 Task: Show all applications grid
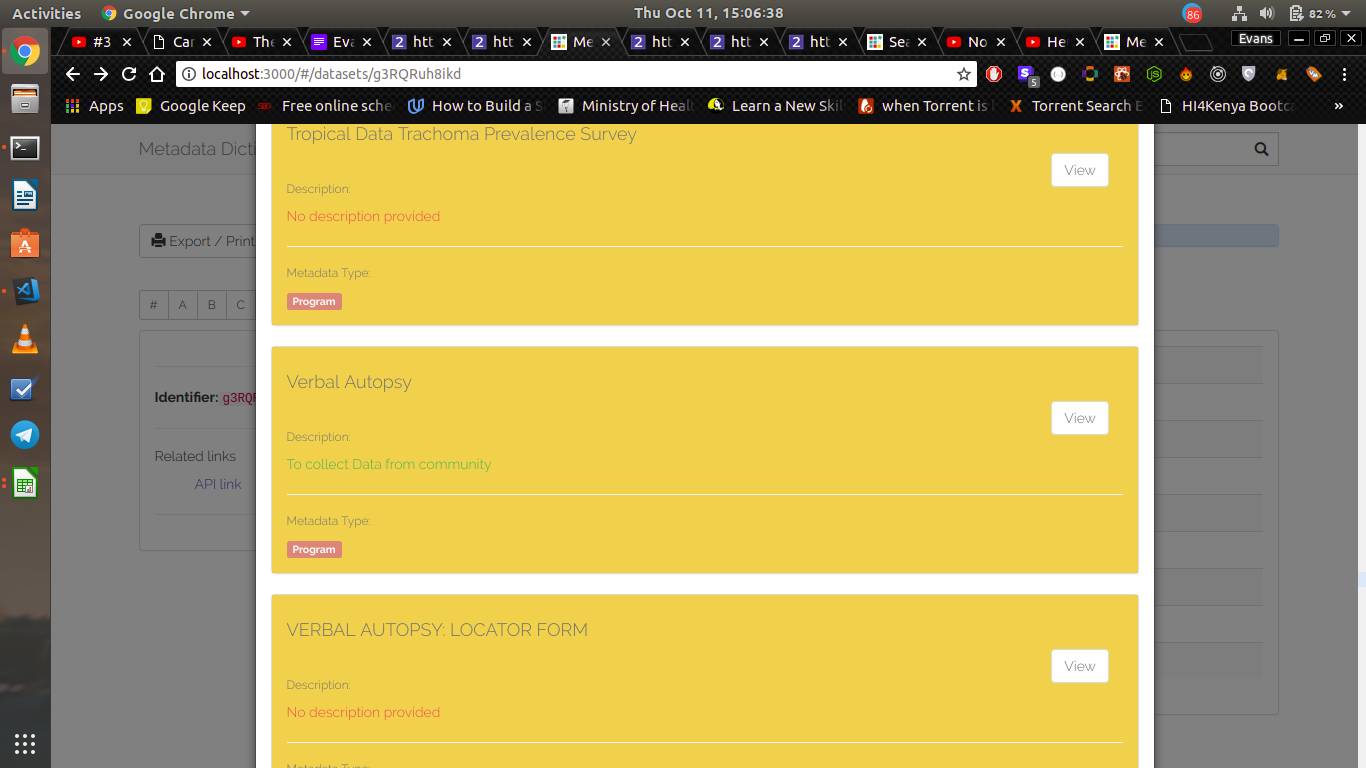(25, 743)
